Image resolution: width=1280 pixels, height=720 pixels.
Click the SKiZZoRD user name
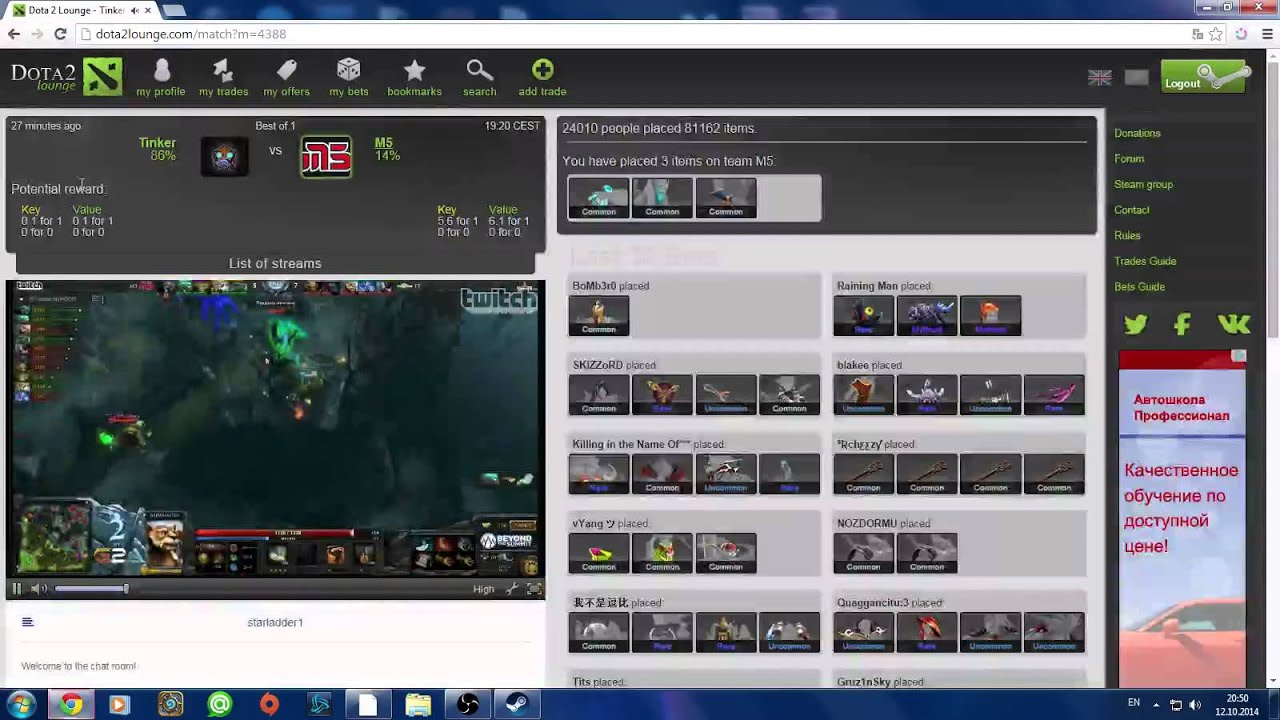(x=598, y=365)
